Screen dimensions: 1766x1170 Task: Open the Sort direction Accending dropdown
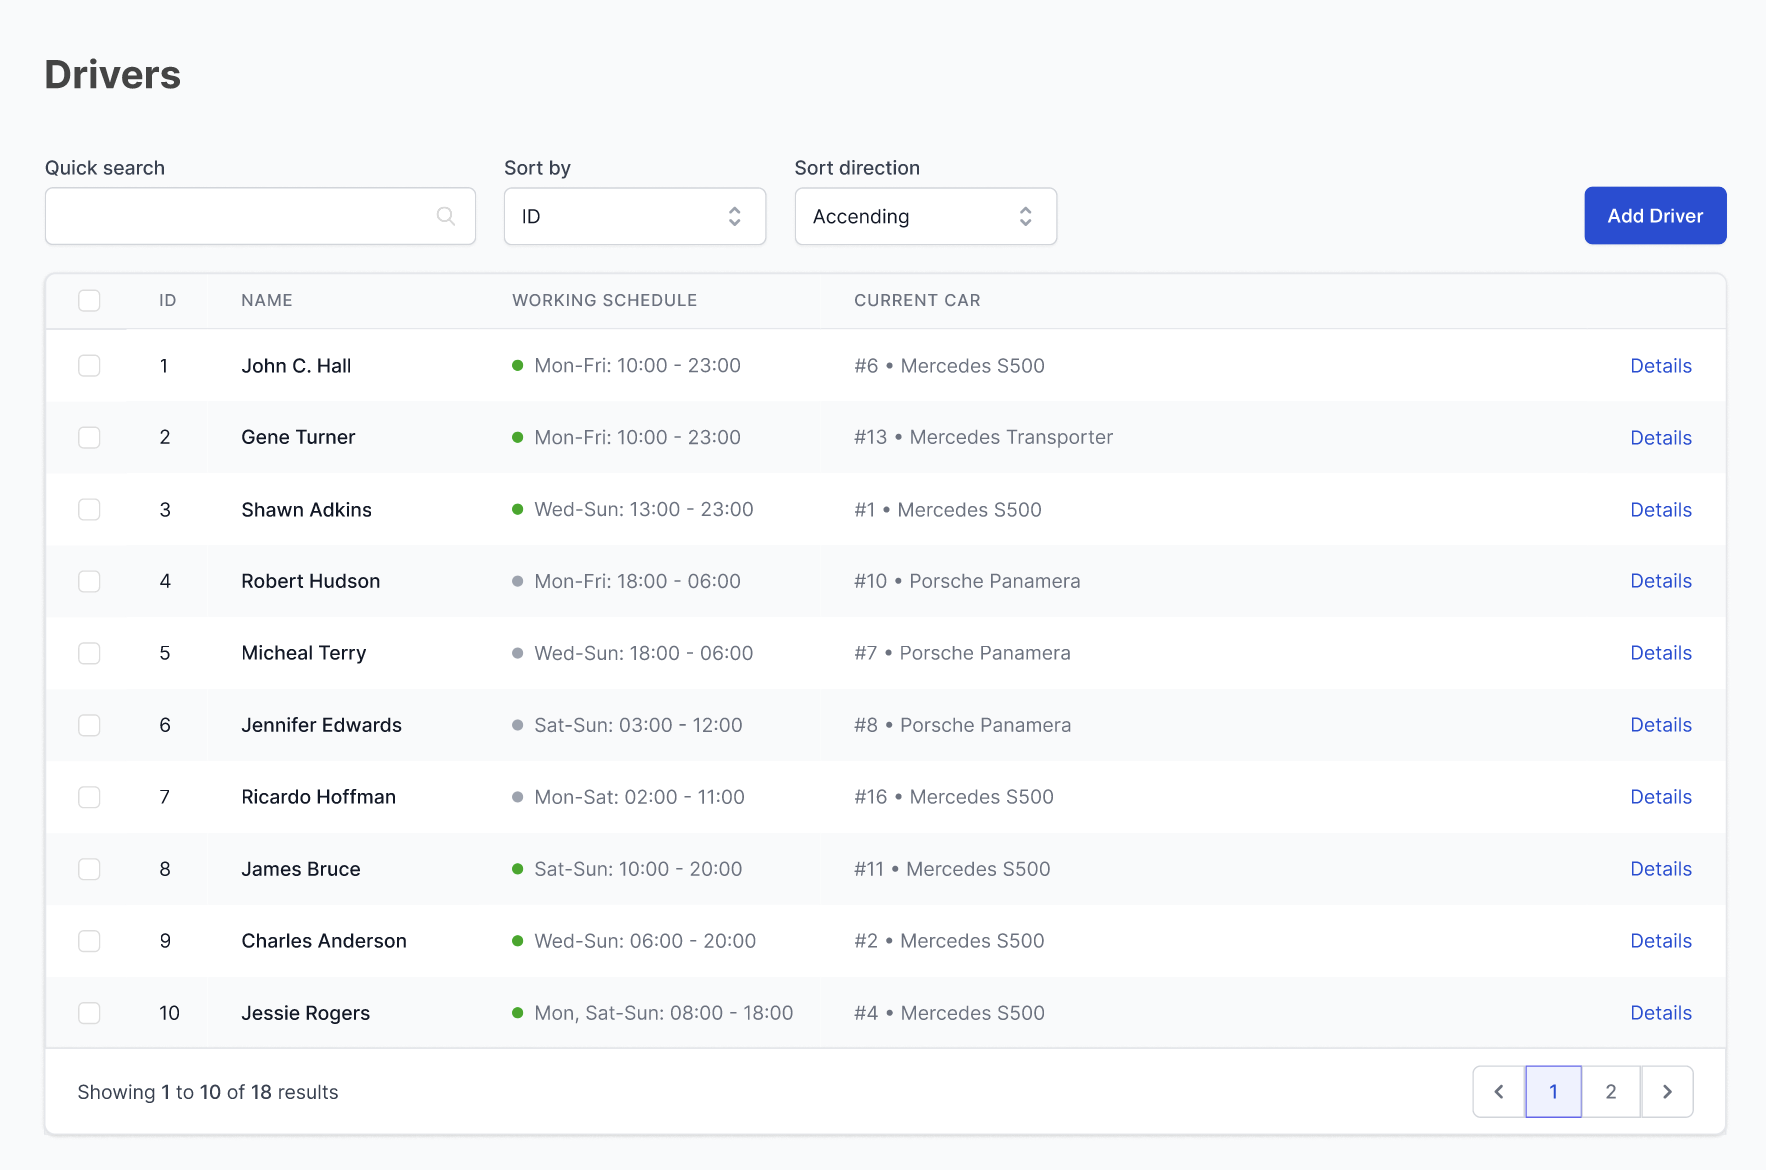[x=926, y=216]
